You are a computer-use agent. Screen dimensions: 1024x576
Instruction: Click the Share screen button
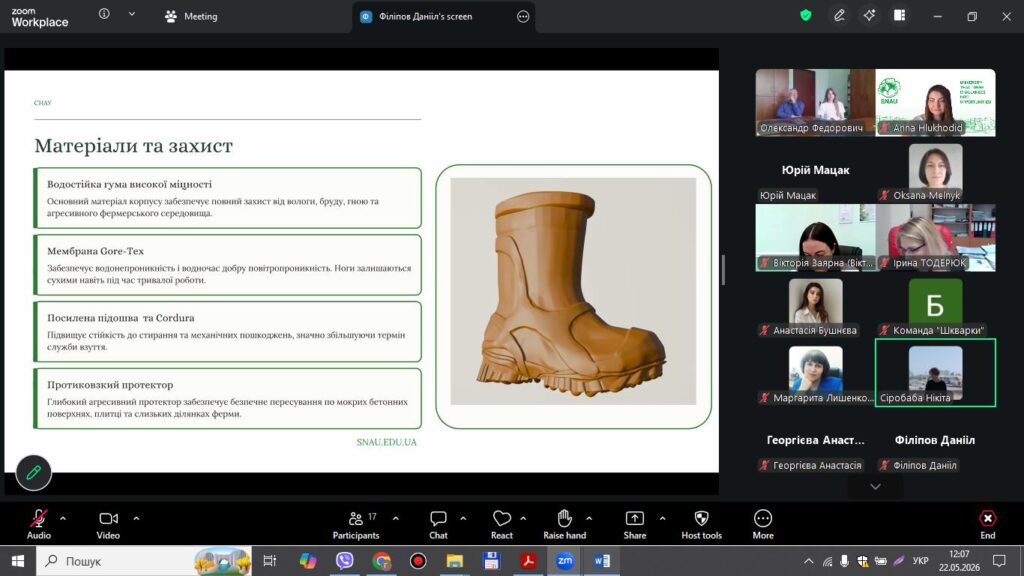634,524
